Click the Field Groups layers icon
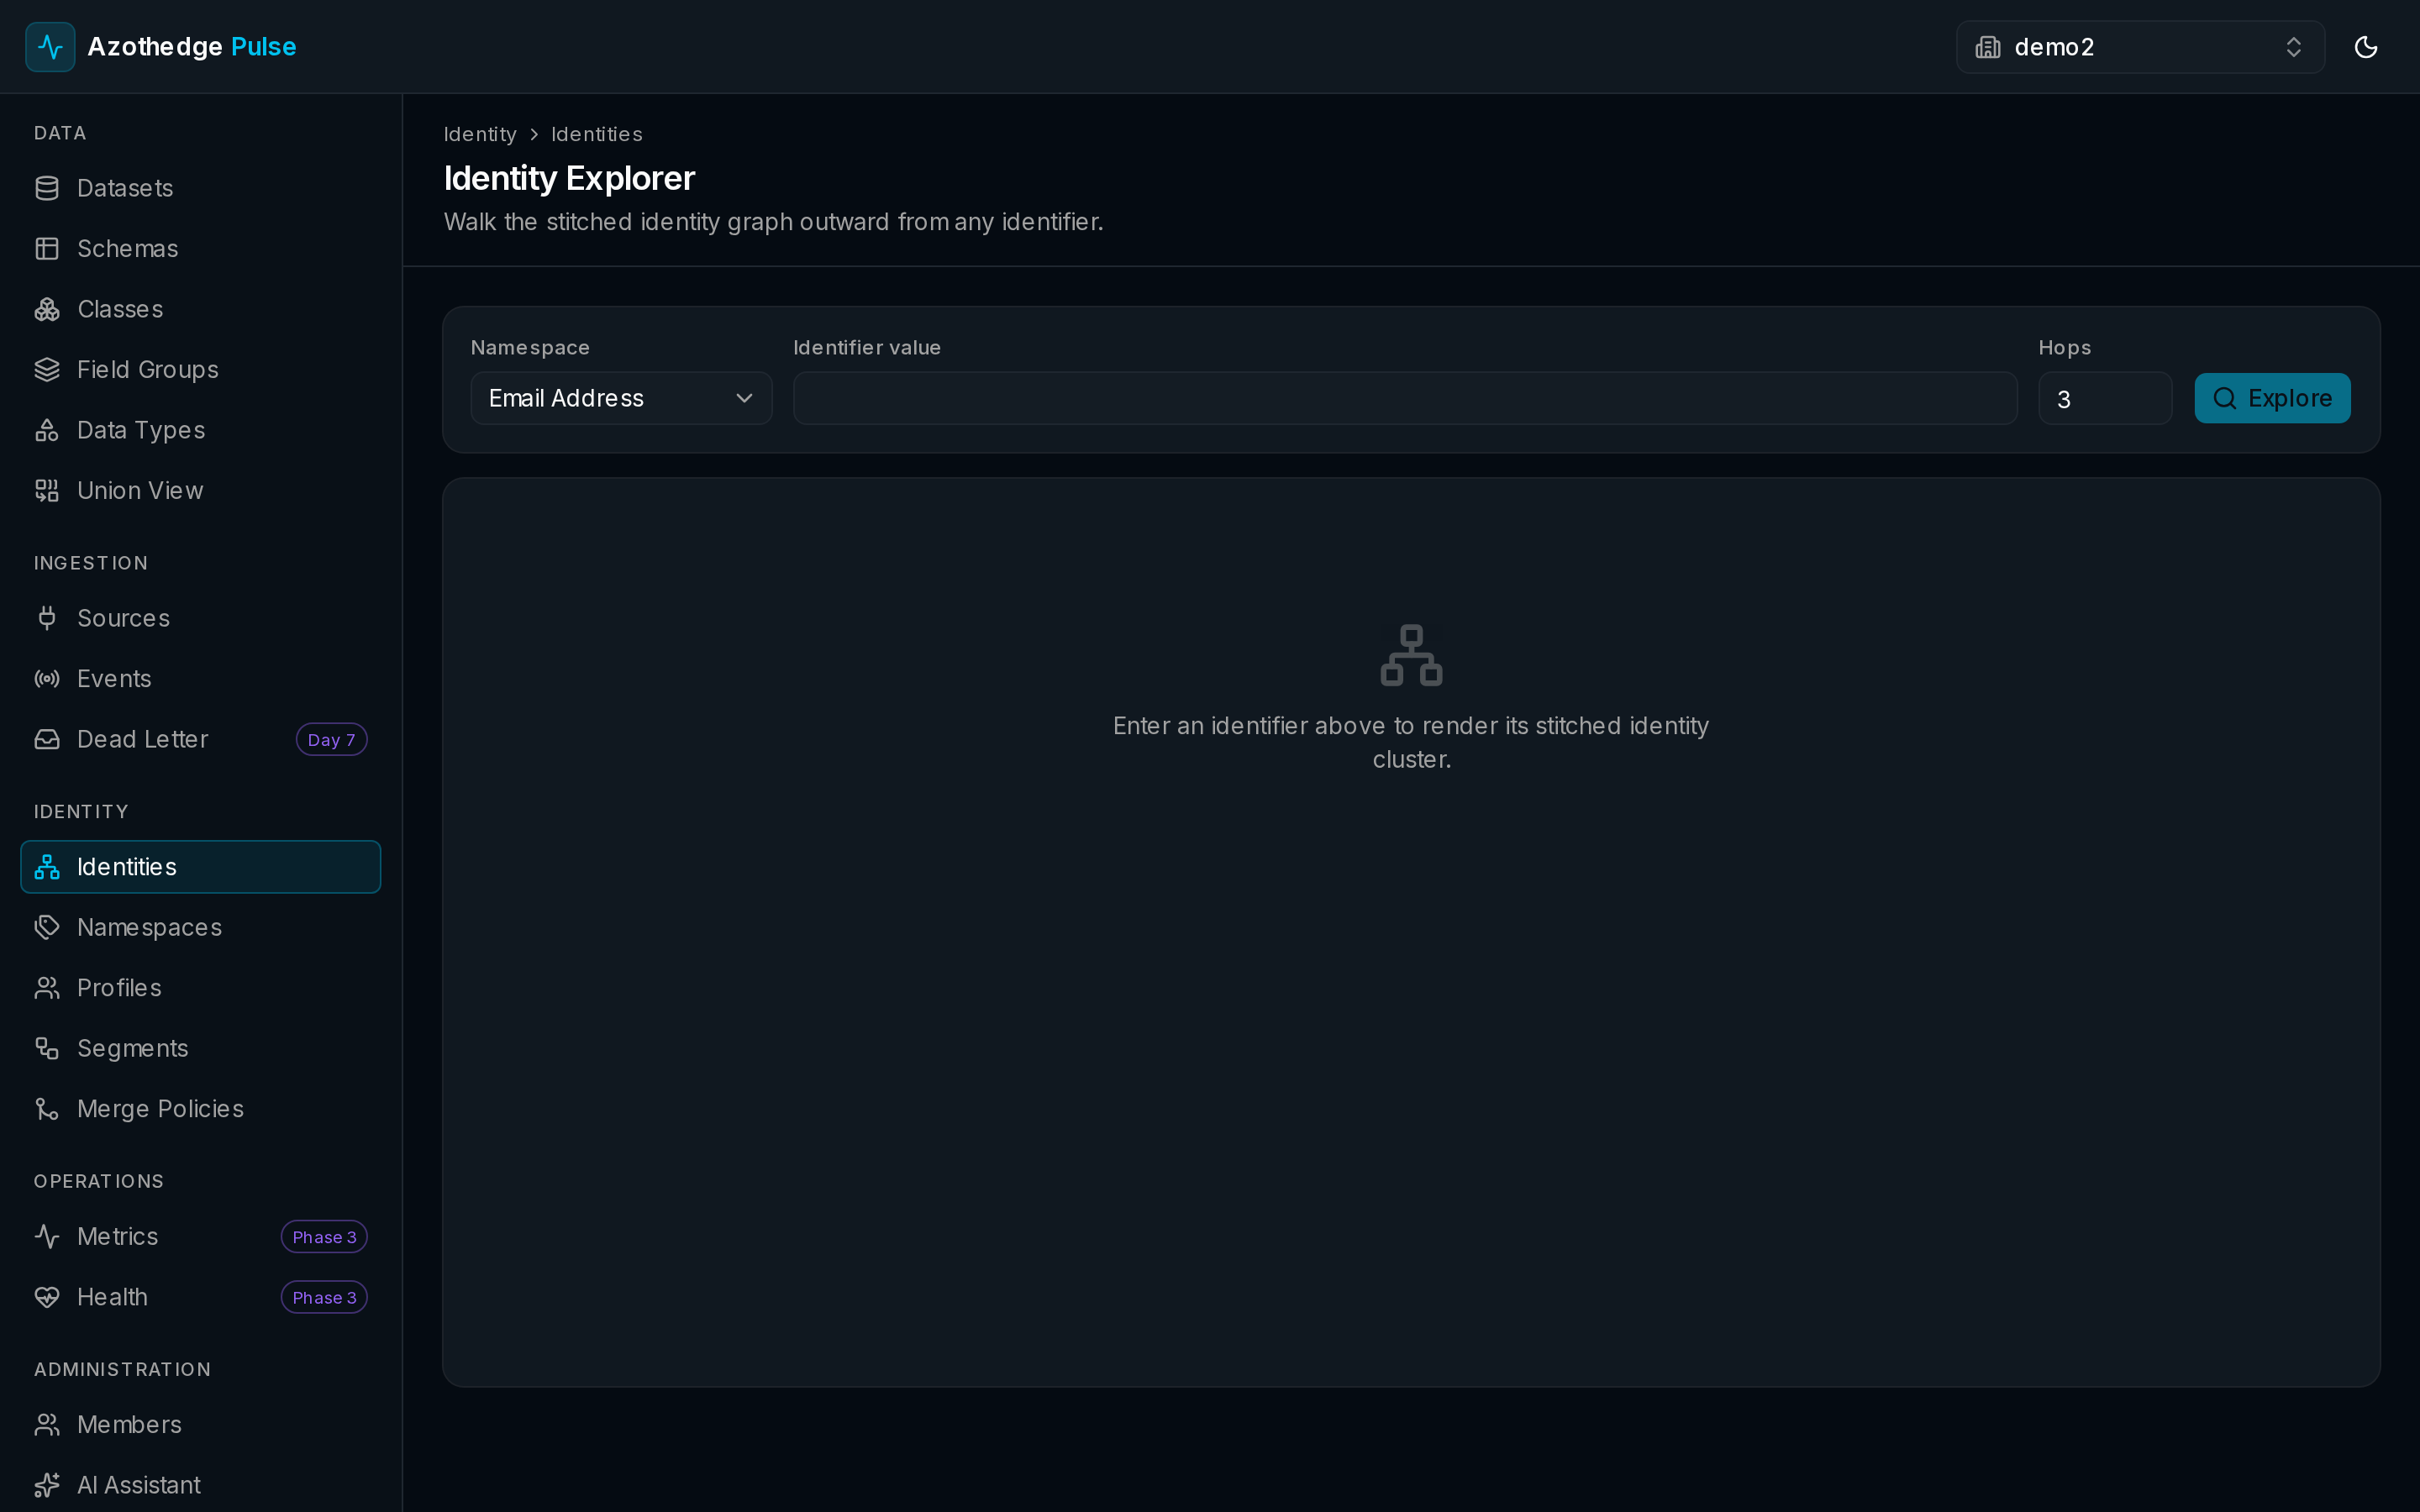The width and height of the screenshot is (2420, 1512). (47, 370)
